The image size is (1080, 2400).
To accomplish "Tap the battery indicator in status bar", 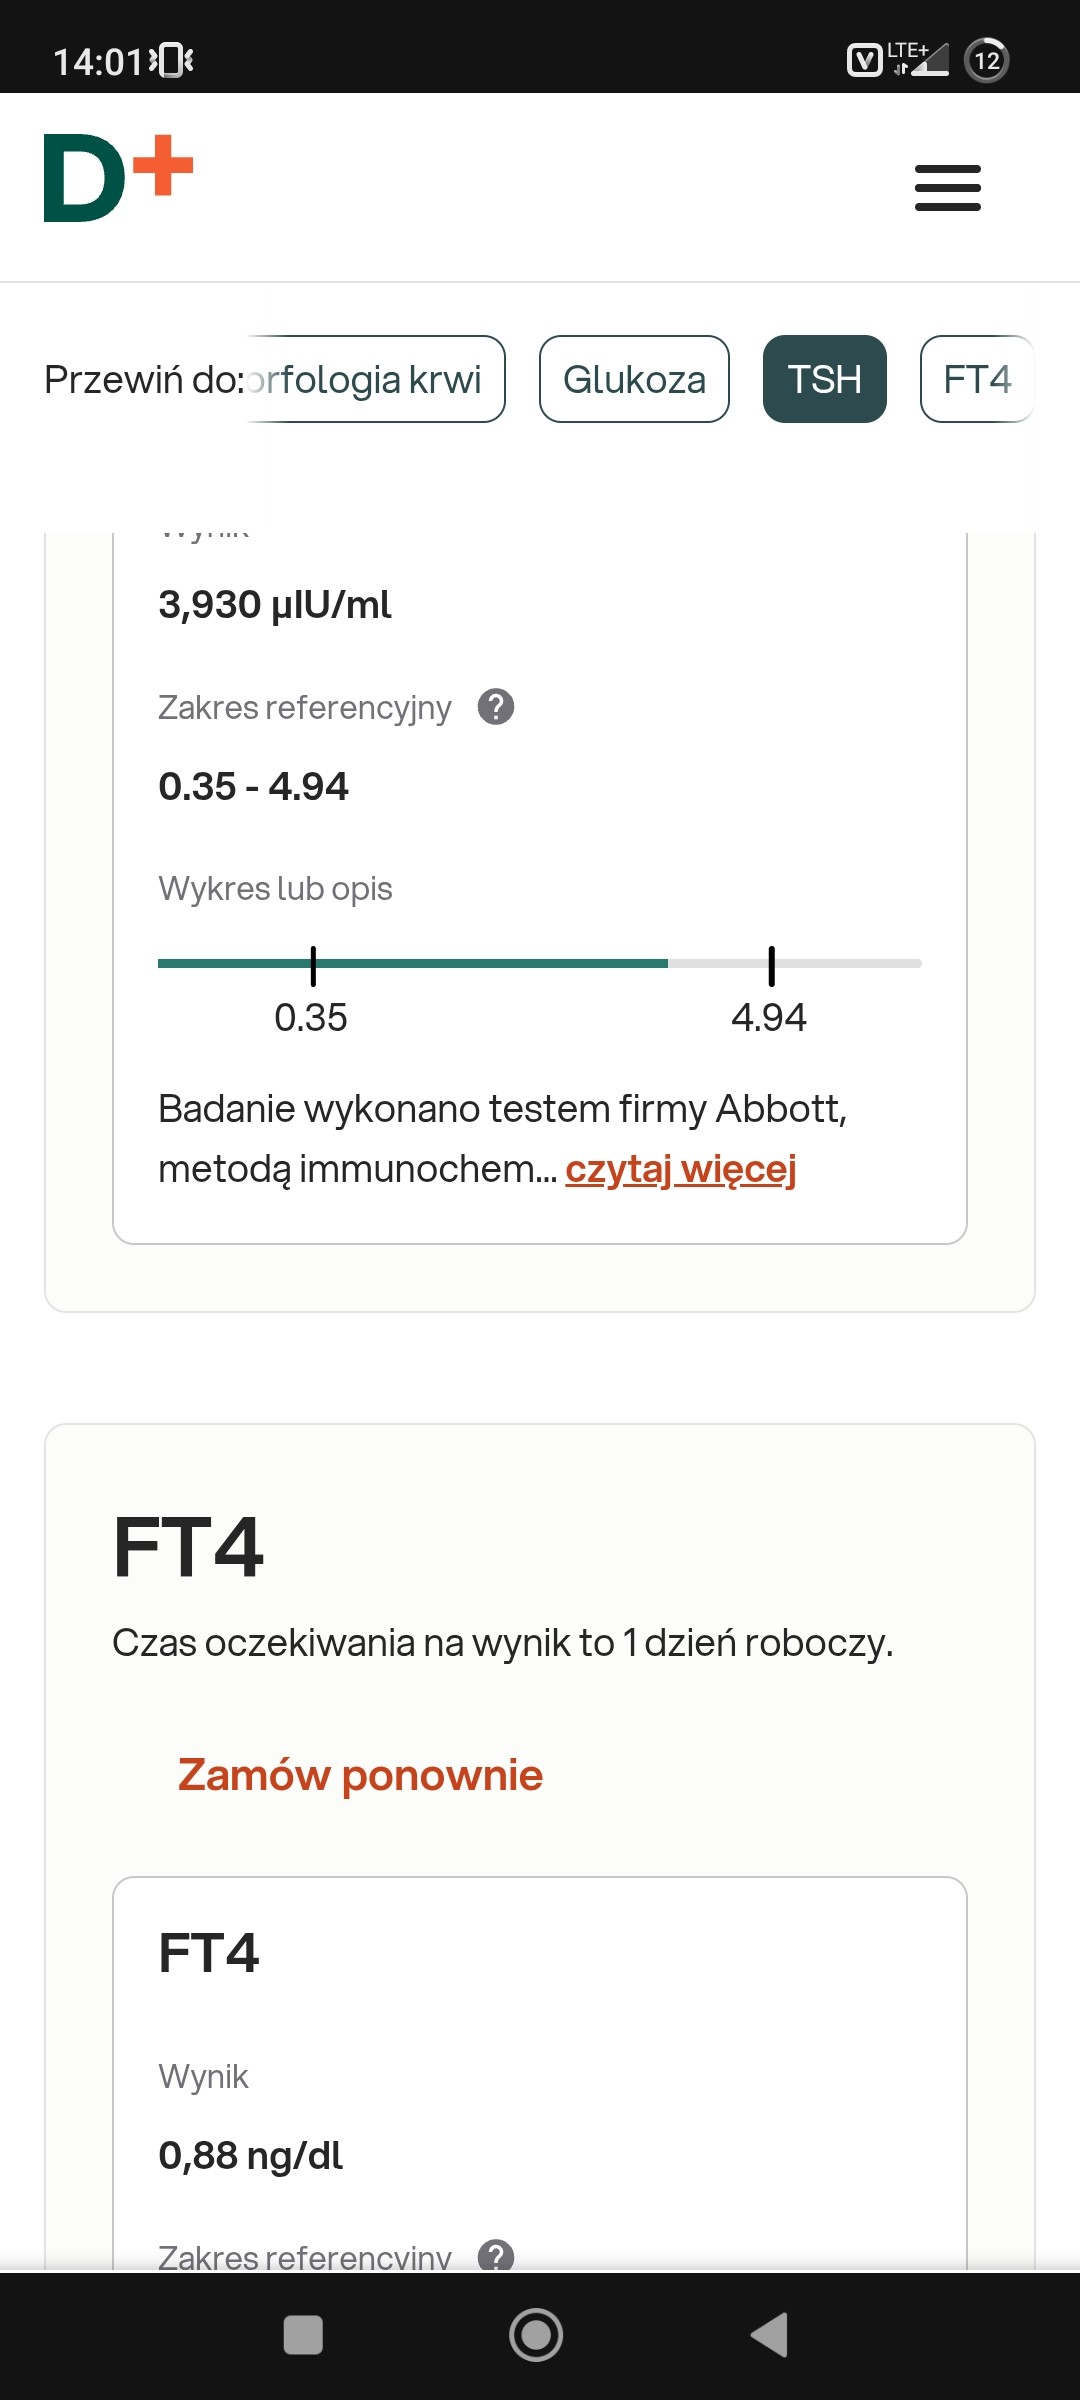I will pyautogui.click(x=986, y=61).
